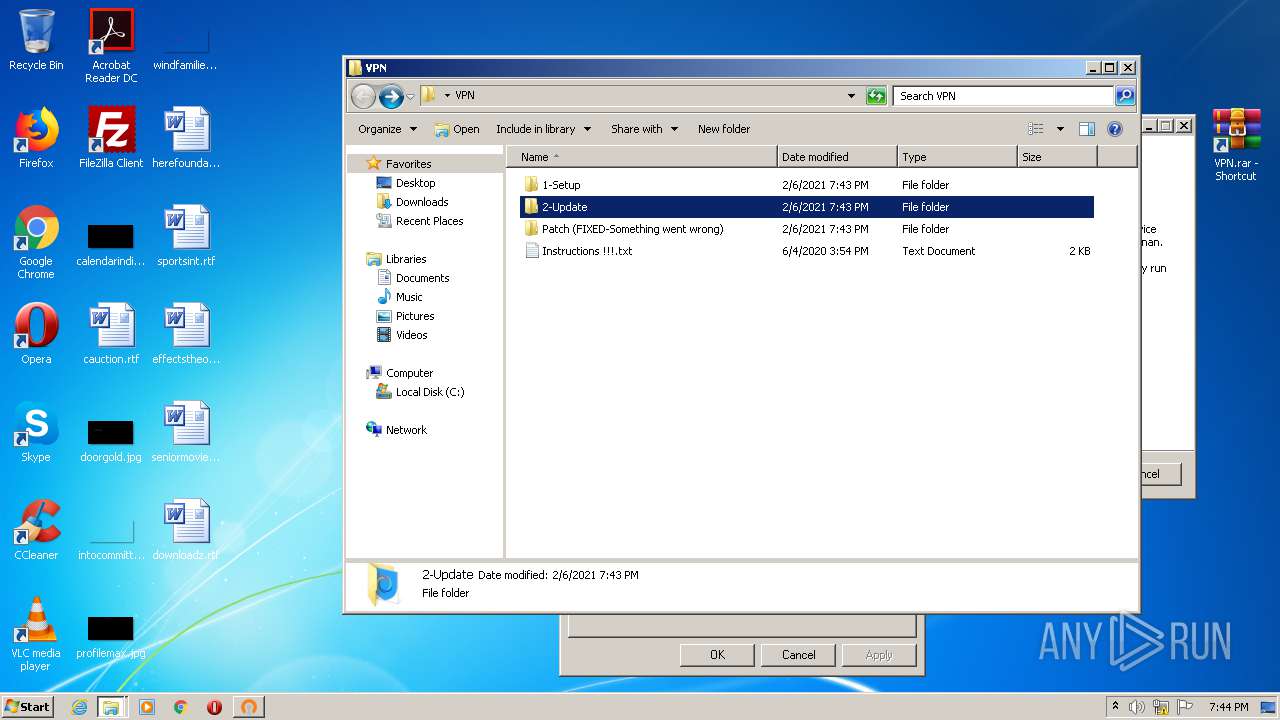Open Downloads in the navigation pane
The height and width of the screenshot is (720, 1280).
tap(412, 202)
